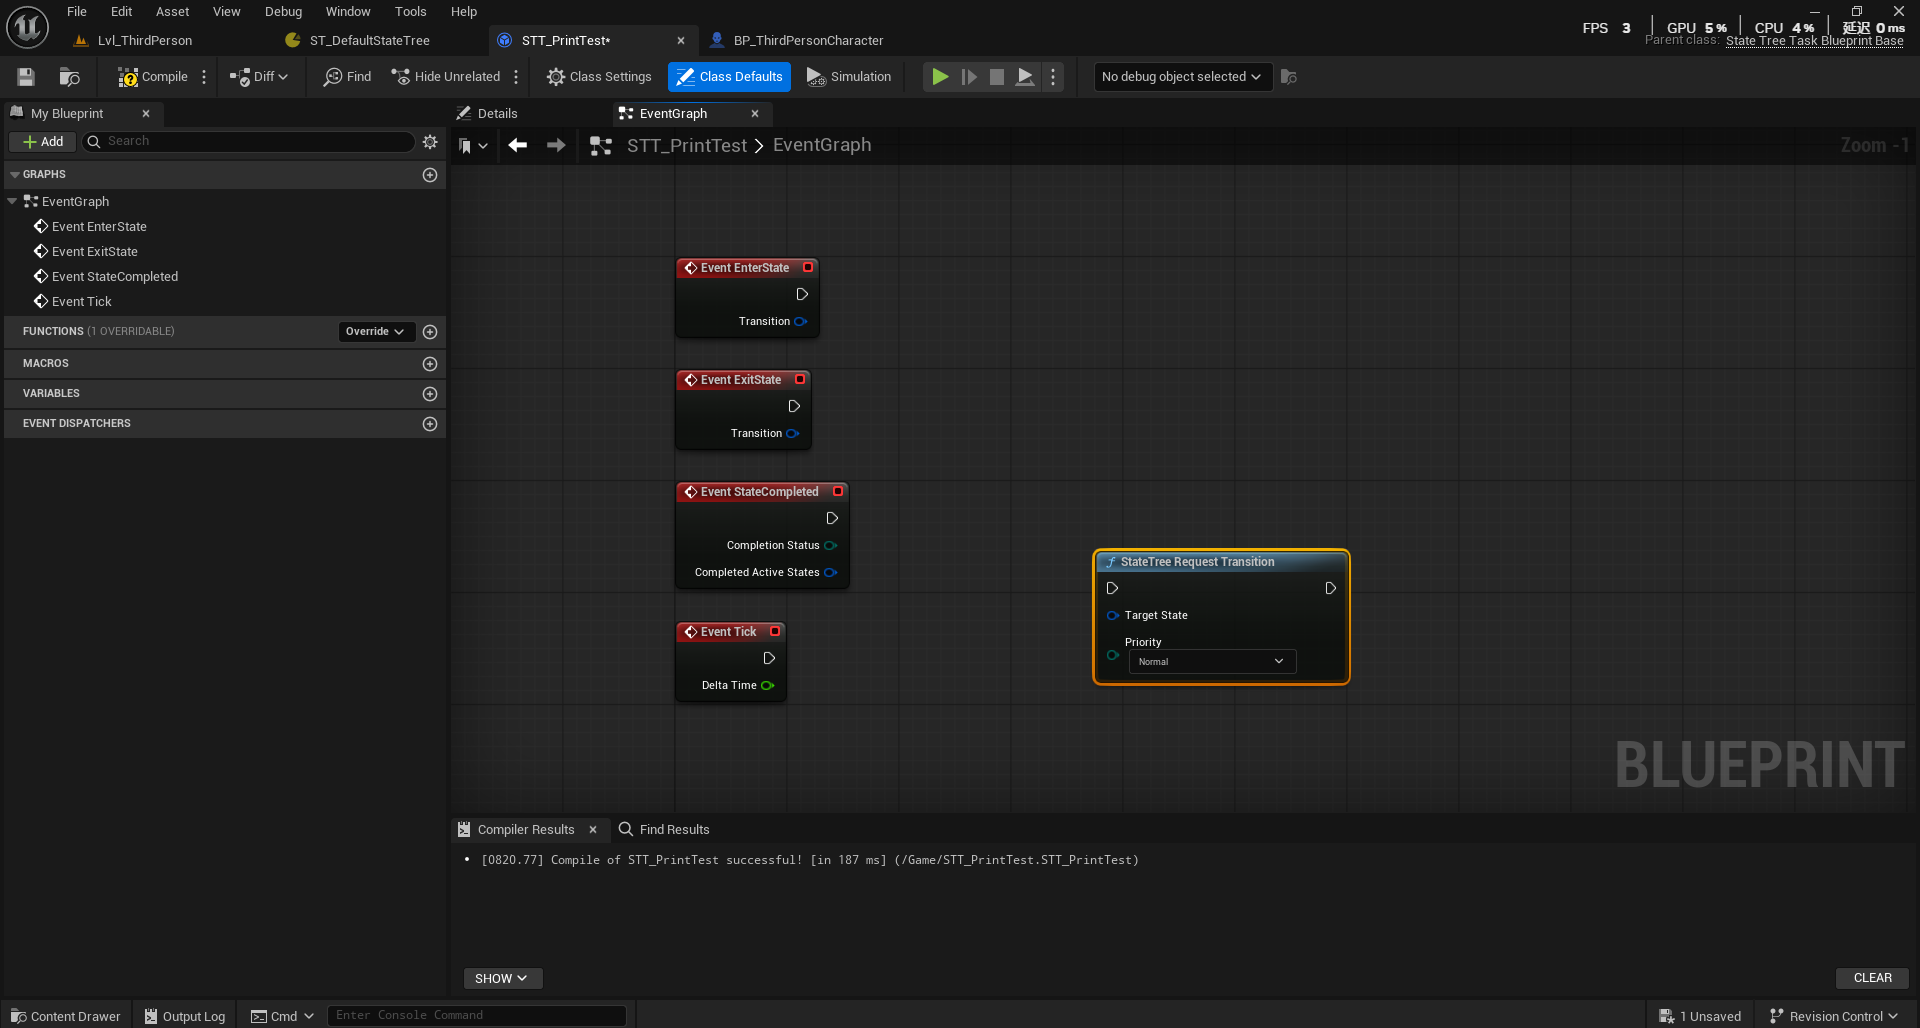The image size is (1920, 1028).
Task: Navigate back in graph history
Action: point(517,146)
